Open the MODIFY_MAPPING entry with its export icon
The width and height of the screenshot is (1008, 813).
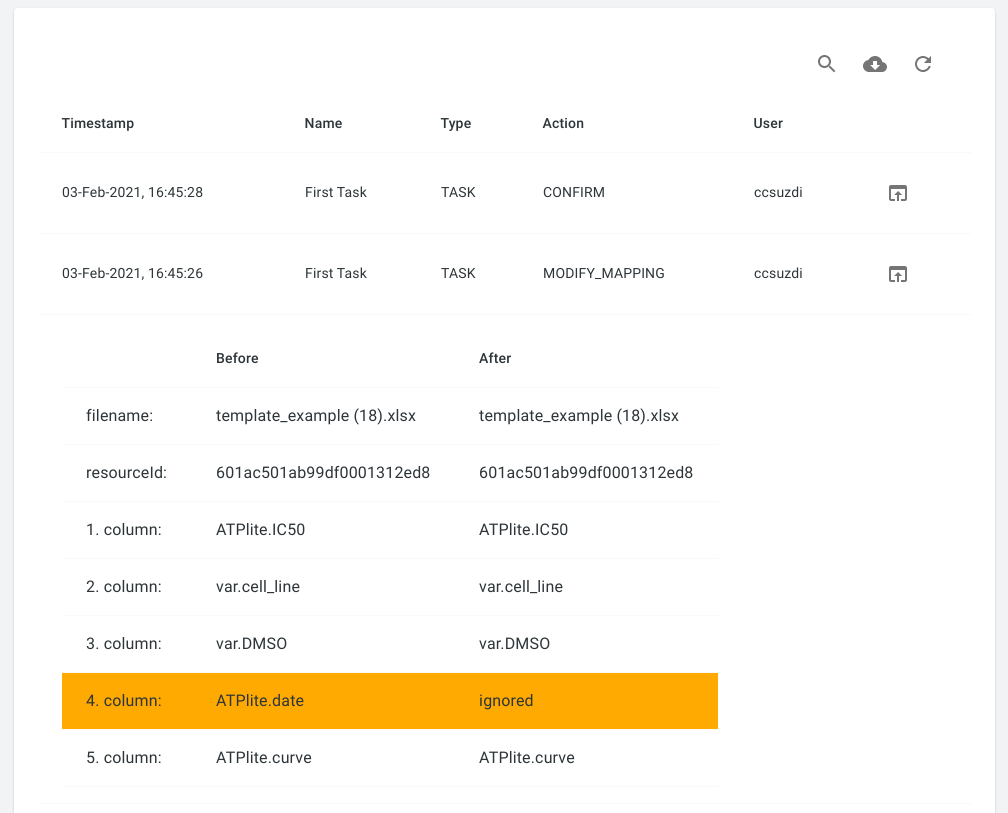897,273
